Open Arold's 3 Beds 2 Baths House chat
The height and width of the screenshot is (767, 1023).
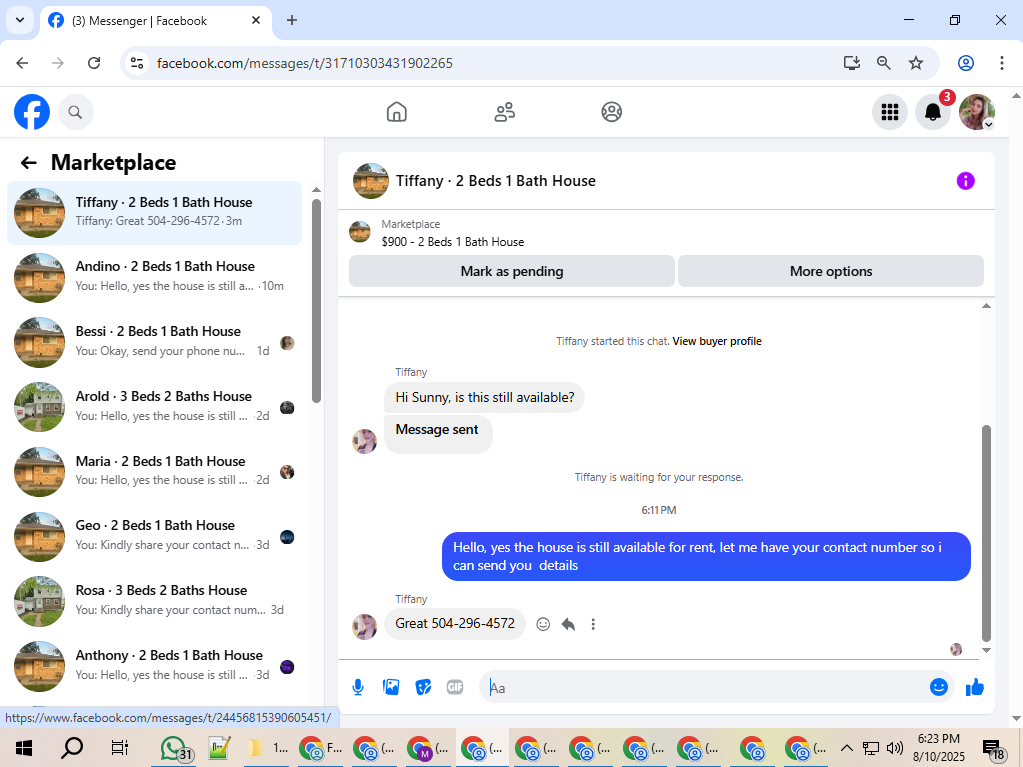[x=155, y=408]
